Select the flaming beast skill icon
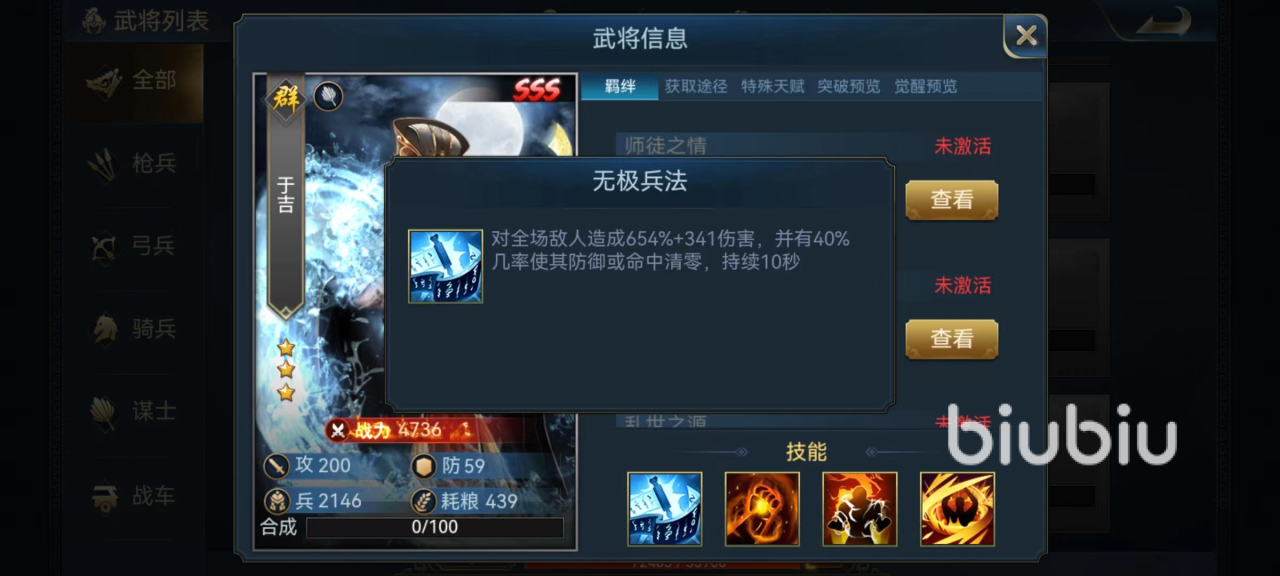Image resolution: width=1280 pixels, height=576 pixels. (957, 509)
